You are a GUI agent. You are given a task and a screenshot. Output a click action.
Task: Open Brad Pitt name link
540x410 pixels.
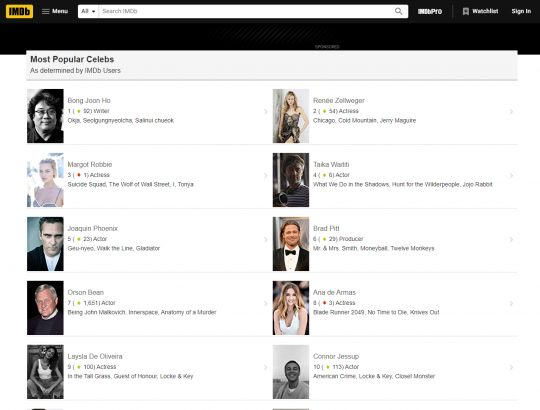click(x=326, y=229)
